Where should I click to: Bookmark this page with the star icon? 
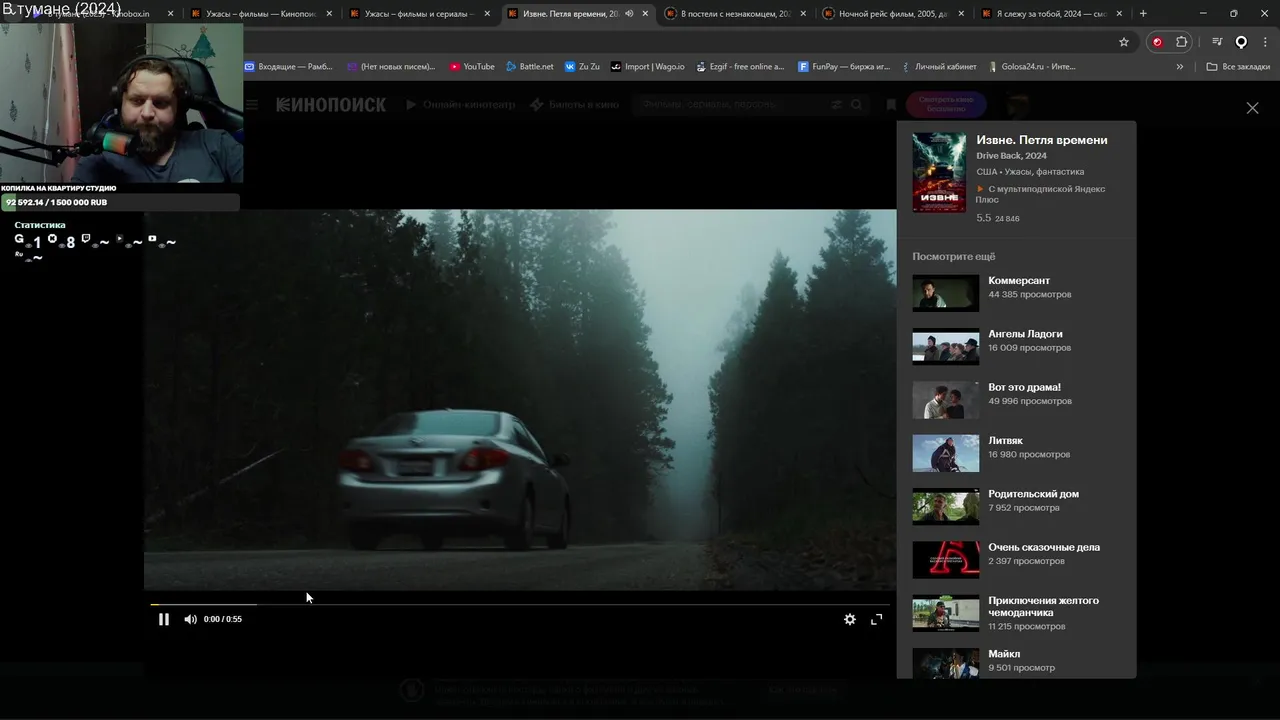1124,42
